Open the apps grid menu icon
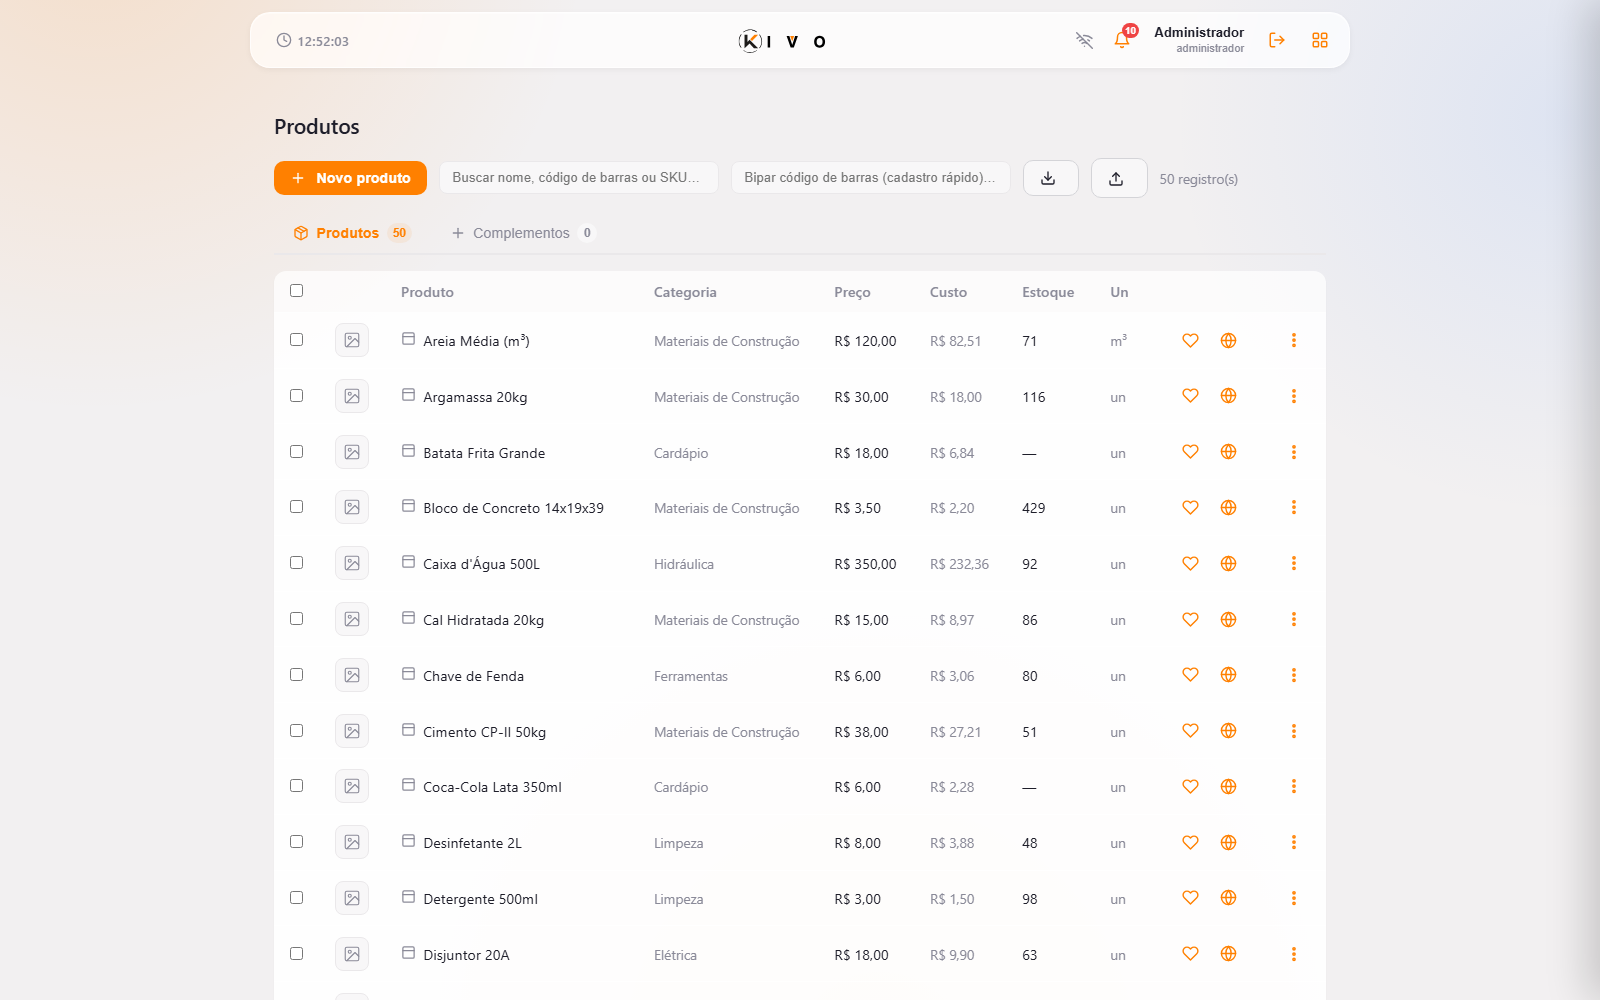The height and width of the screenshot is (1000, 1600). [x=1320, y=40]
